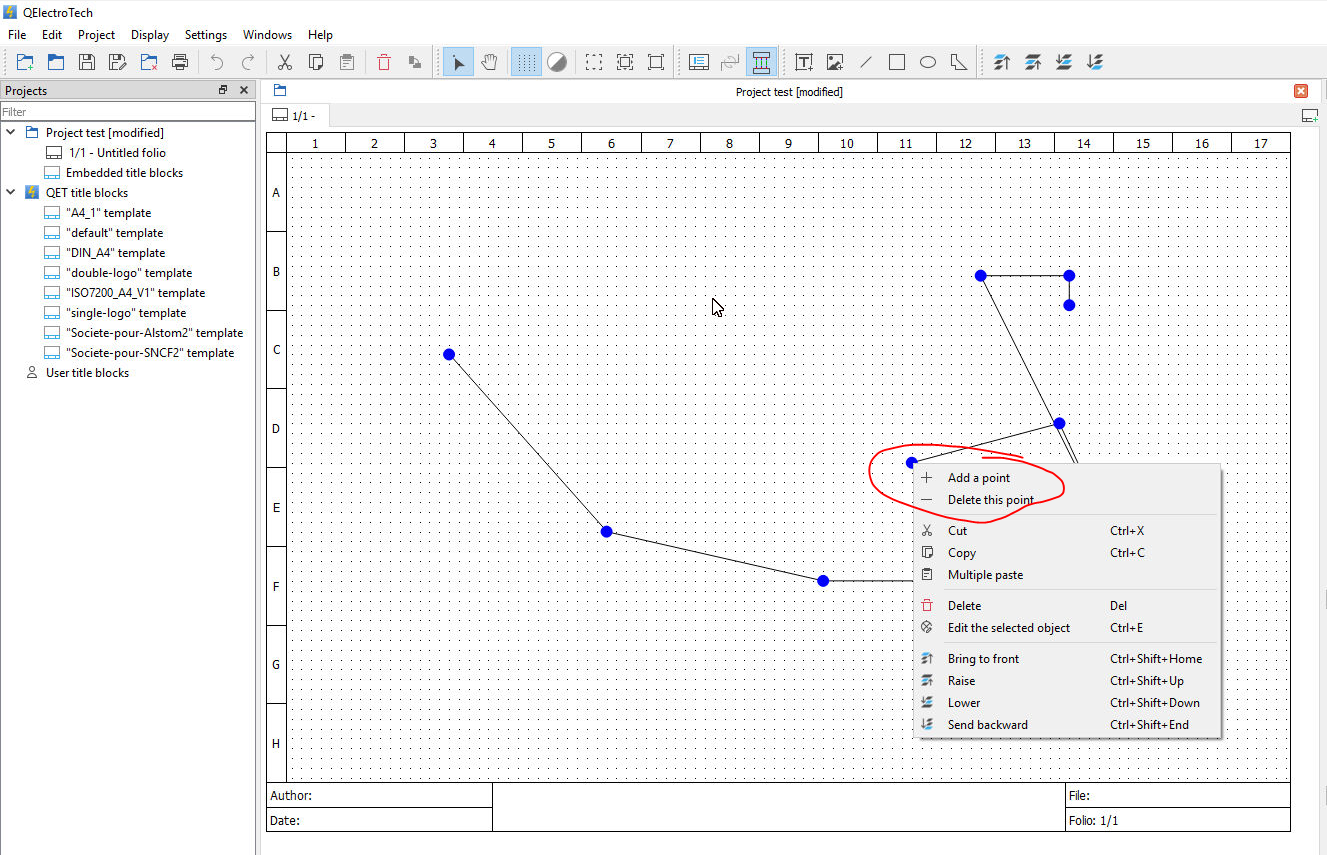The image size is (1327, 855).
Task: Float the Projects panel
Action: (x=223, y=90)
